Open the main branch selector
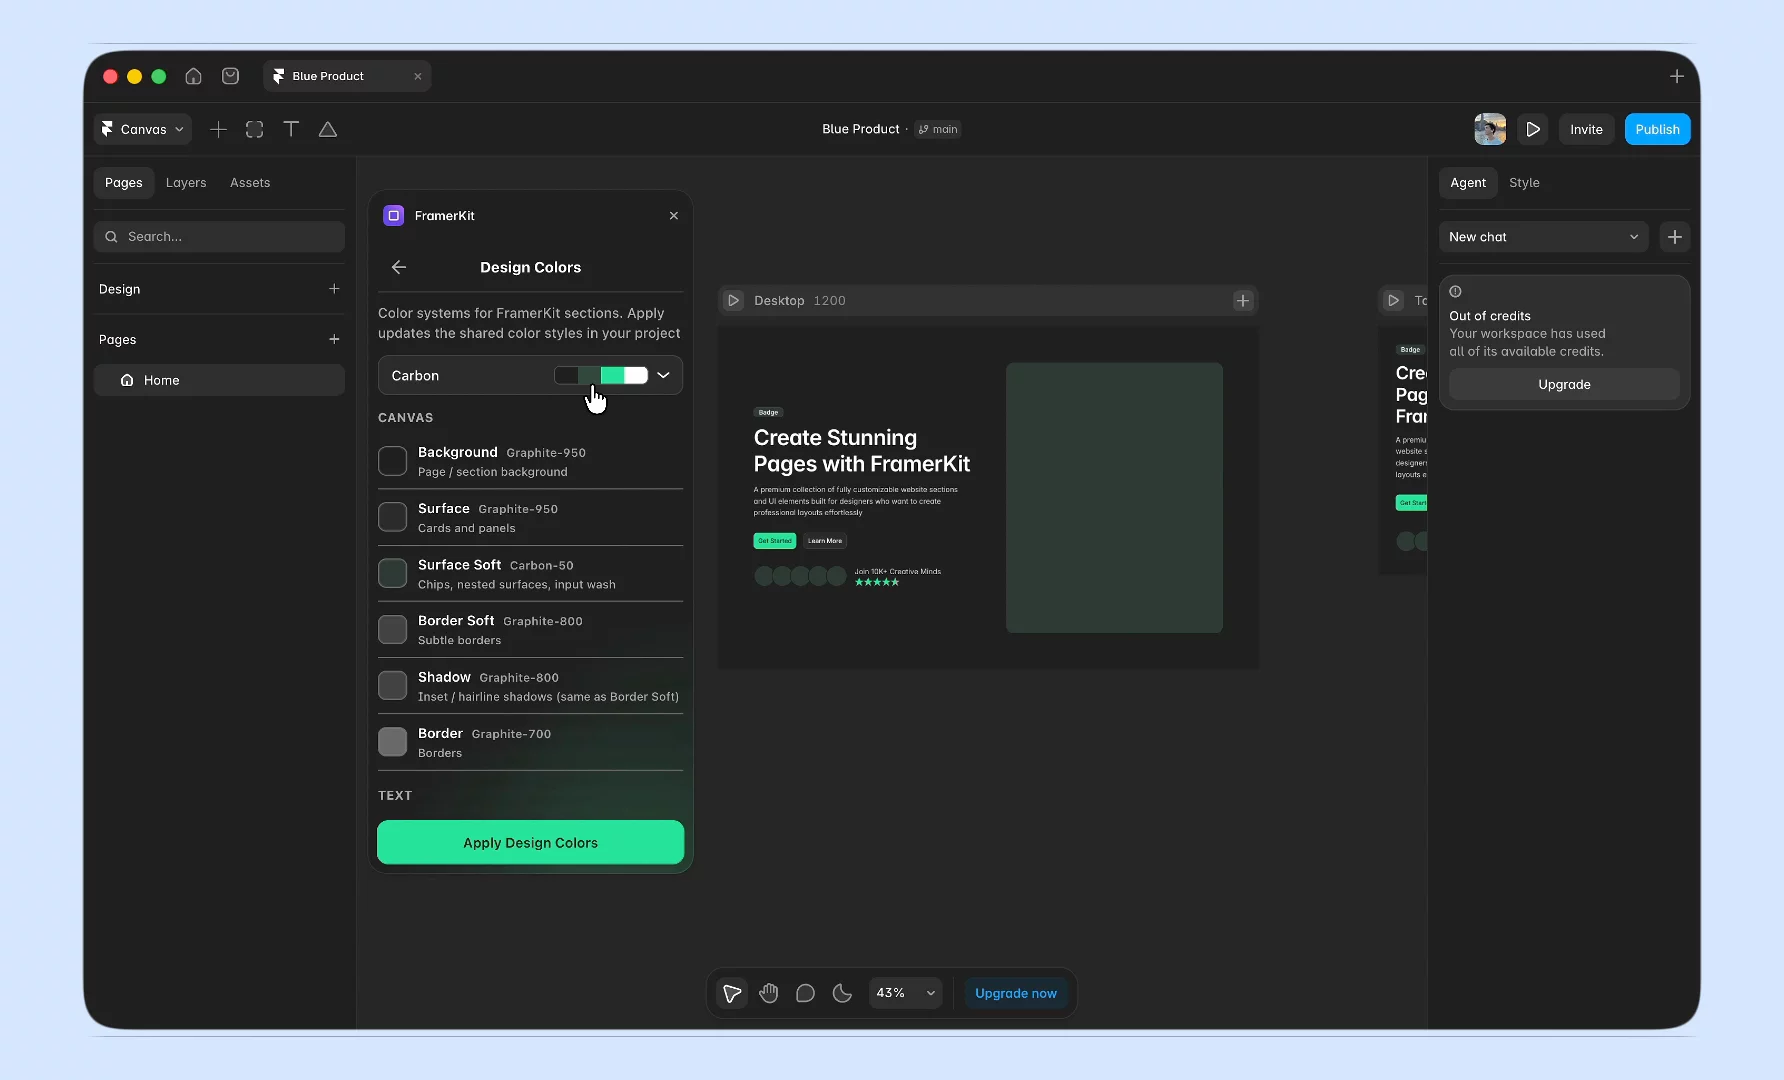1784x1080 pixels. tap(938, 129)
